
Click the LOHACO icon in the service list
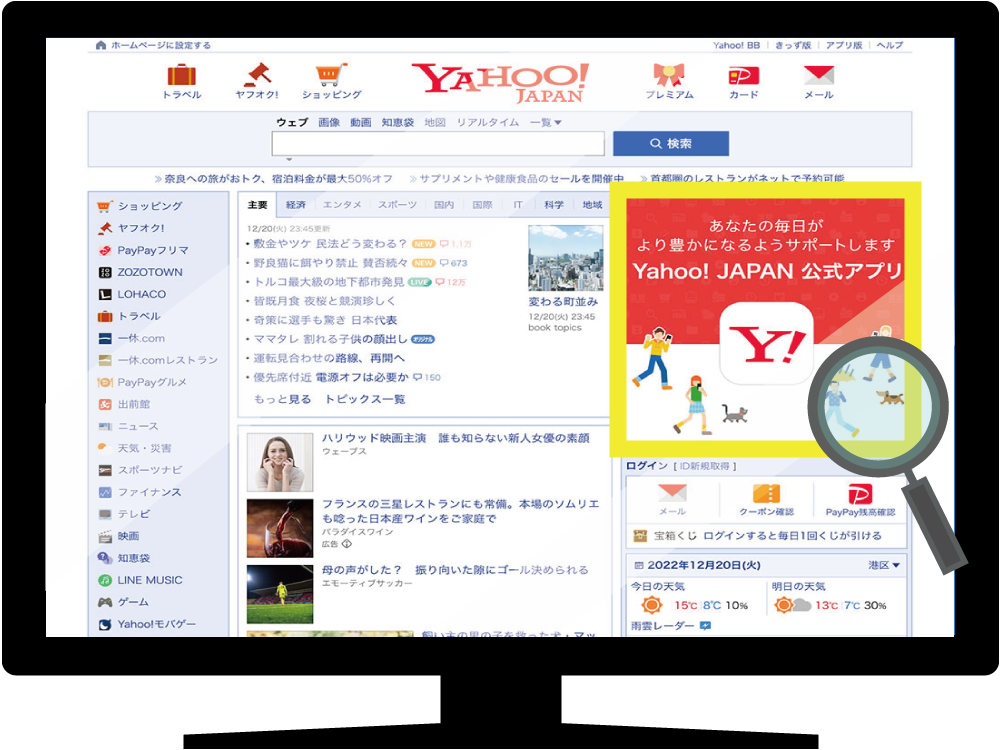pyautogui.click(x=105, y=295)
